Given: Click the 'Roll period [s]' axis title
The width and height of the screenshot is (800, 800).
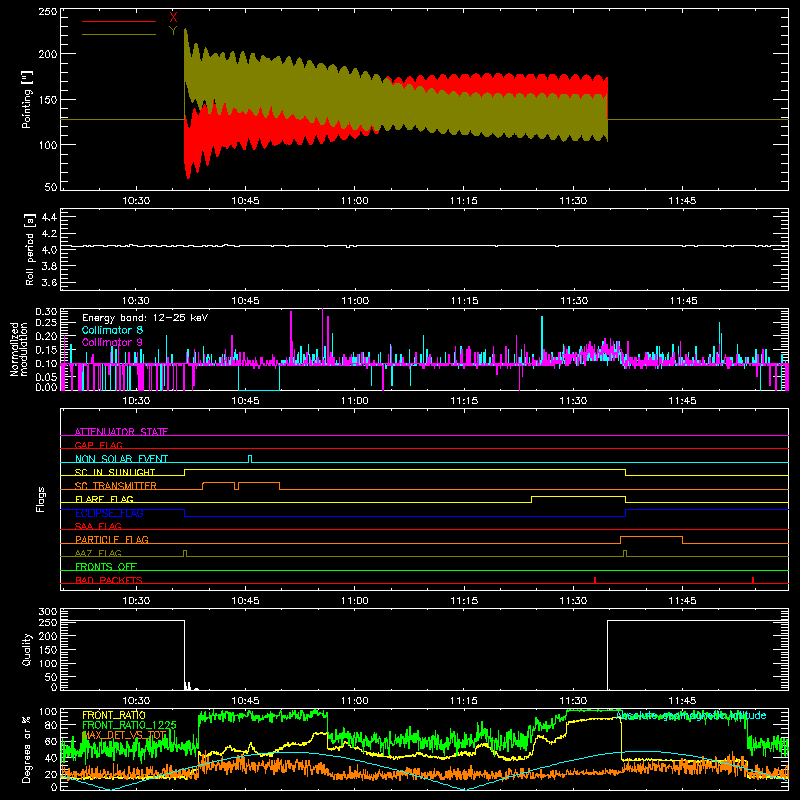Looking at the screenshot, I should click(30, 250).
